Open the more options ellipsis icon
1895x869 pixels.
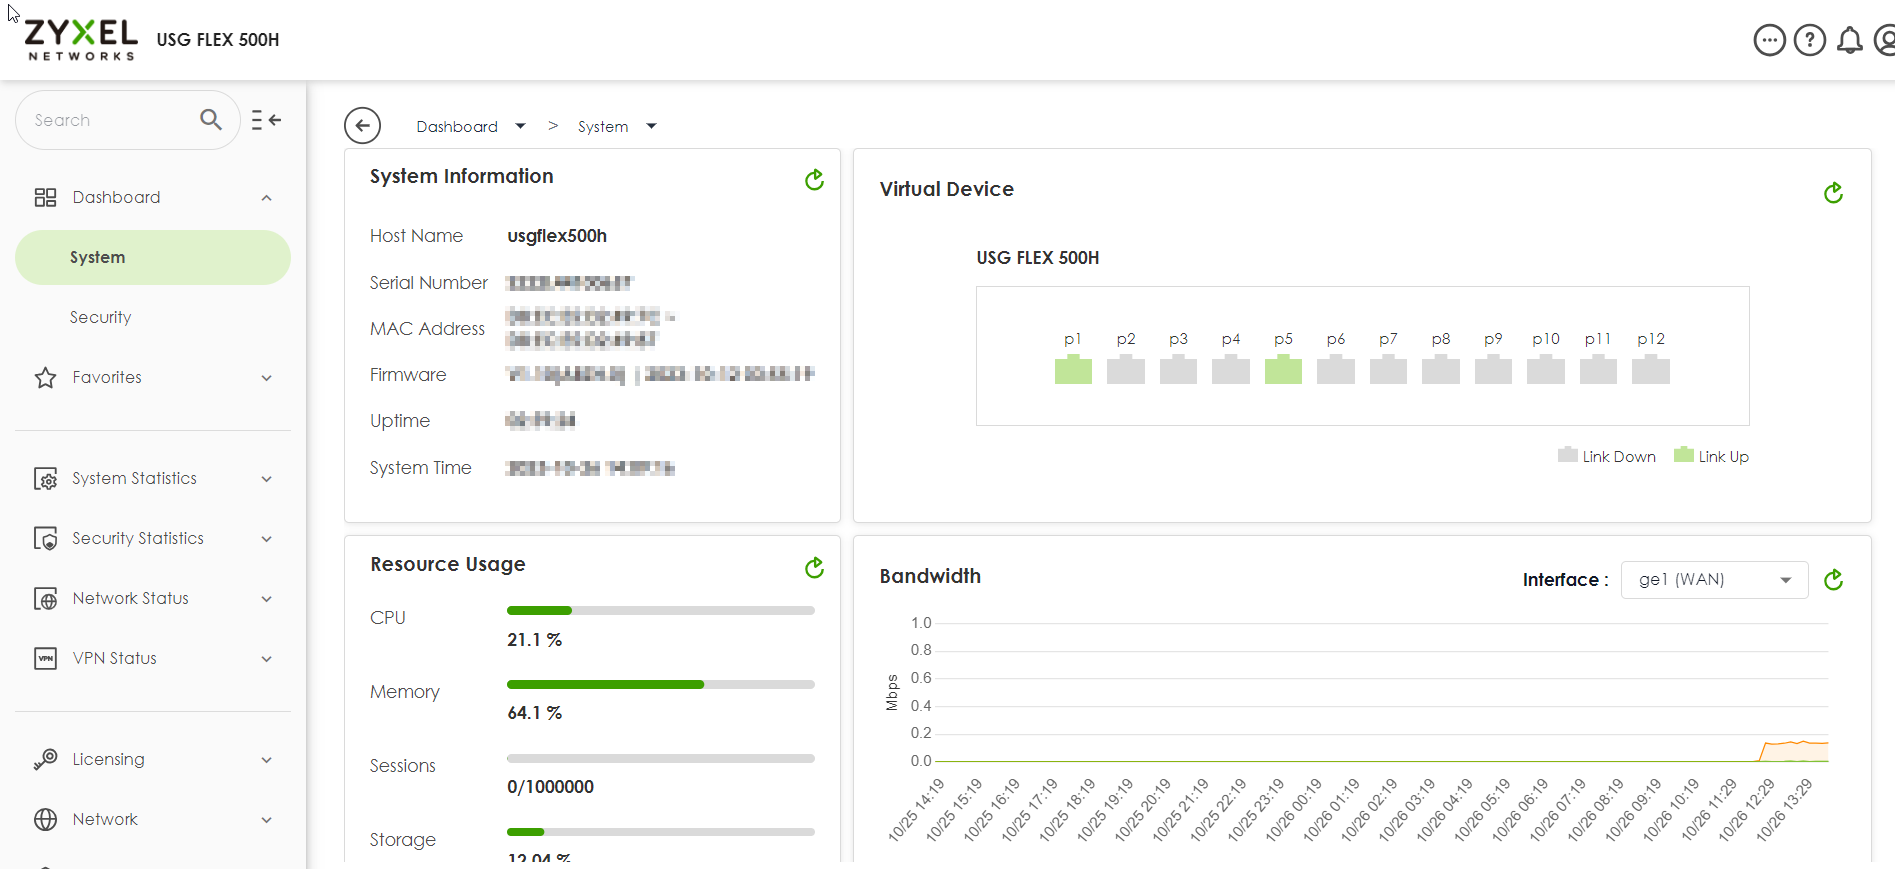[x=1769, y=41]
